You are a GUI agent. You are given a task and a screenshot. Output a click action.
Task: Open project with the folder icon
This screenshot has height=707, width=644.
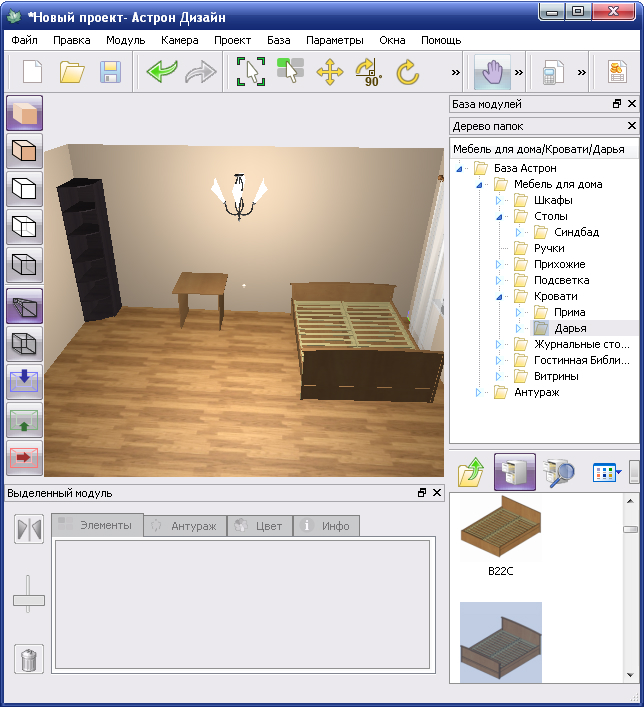click(x=72, y=72)
